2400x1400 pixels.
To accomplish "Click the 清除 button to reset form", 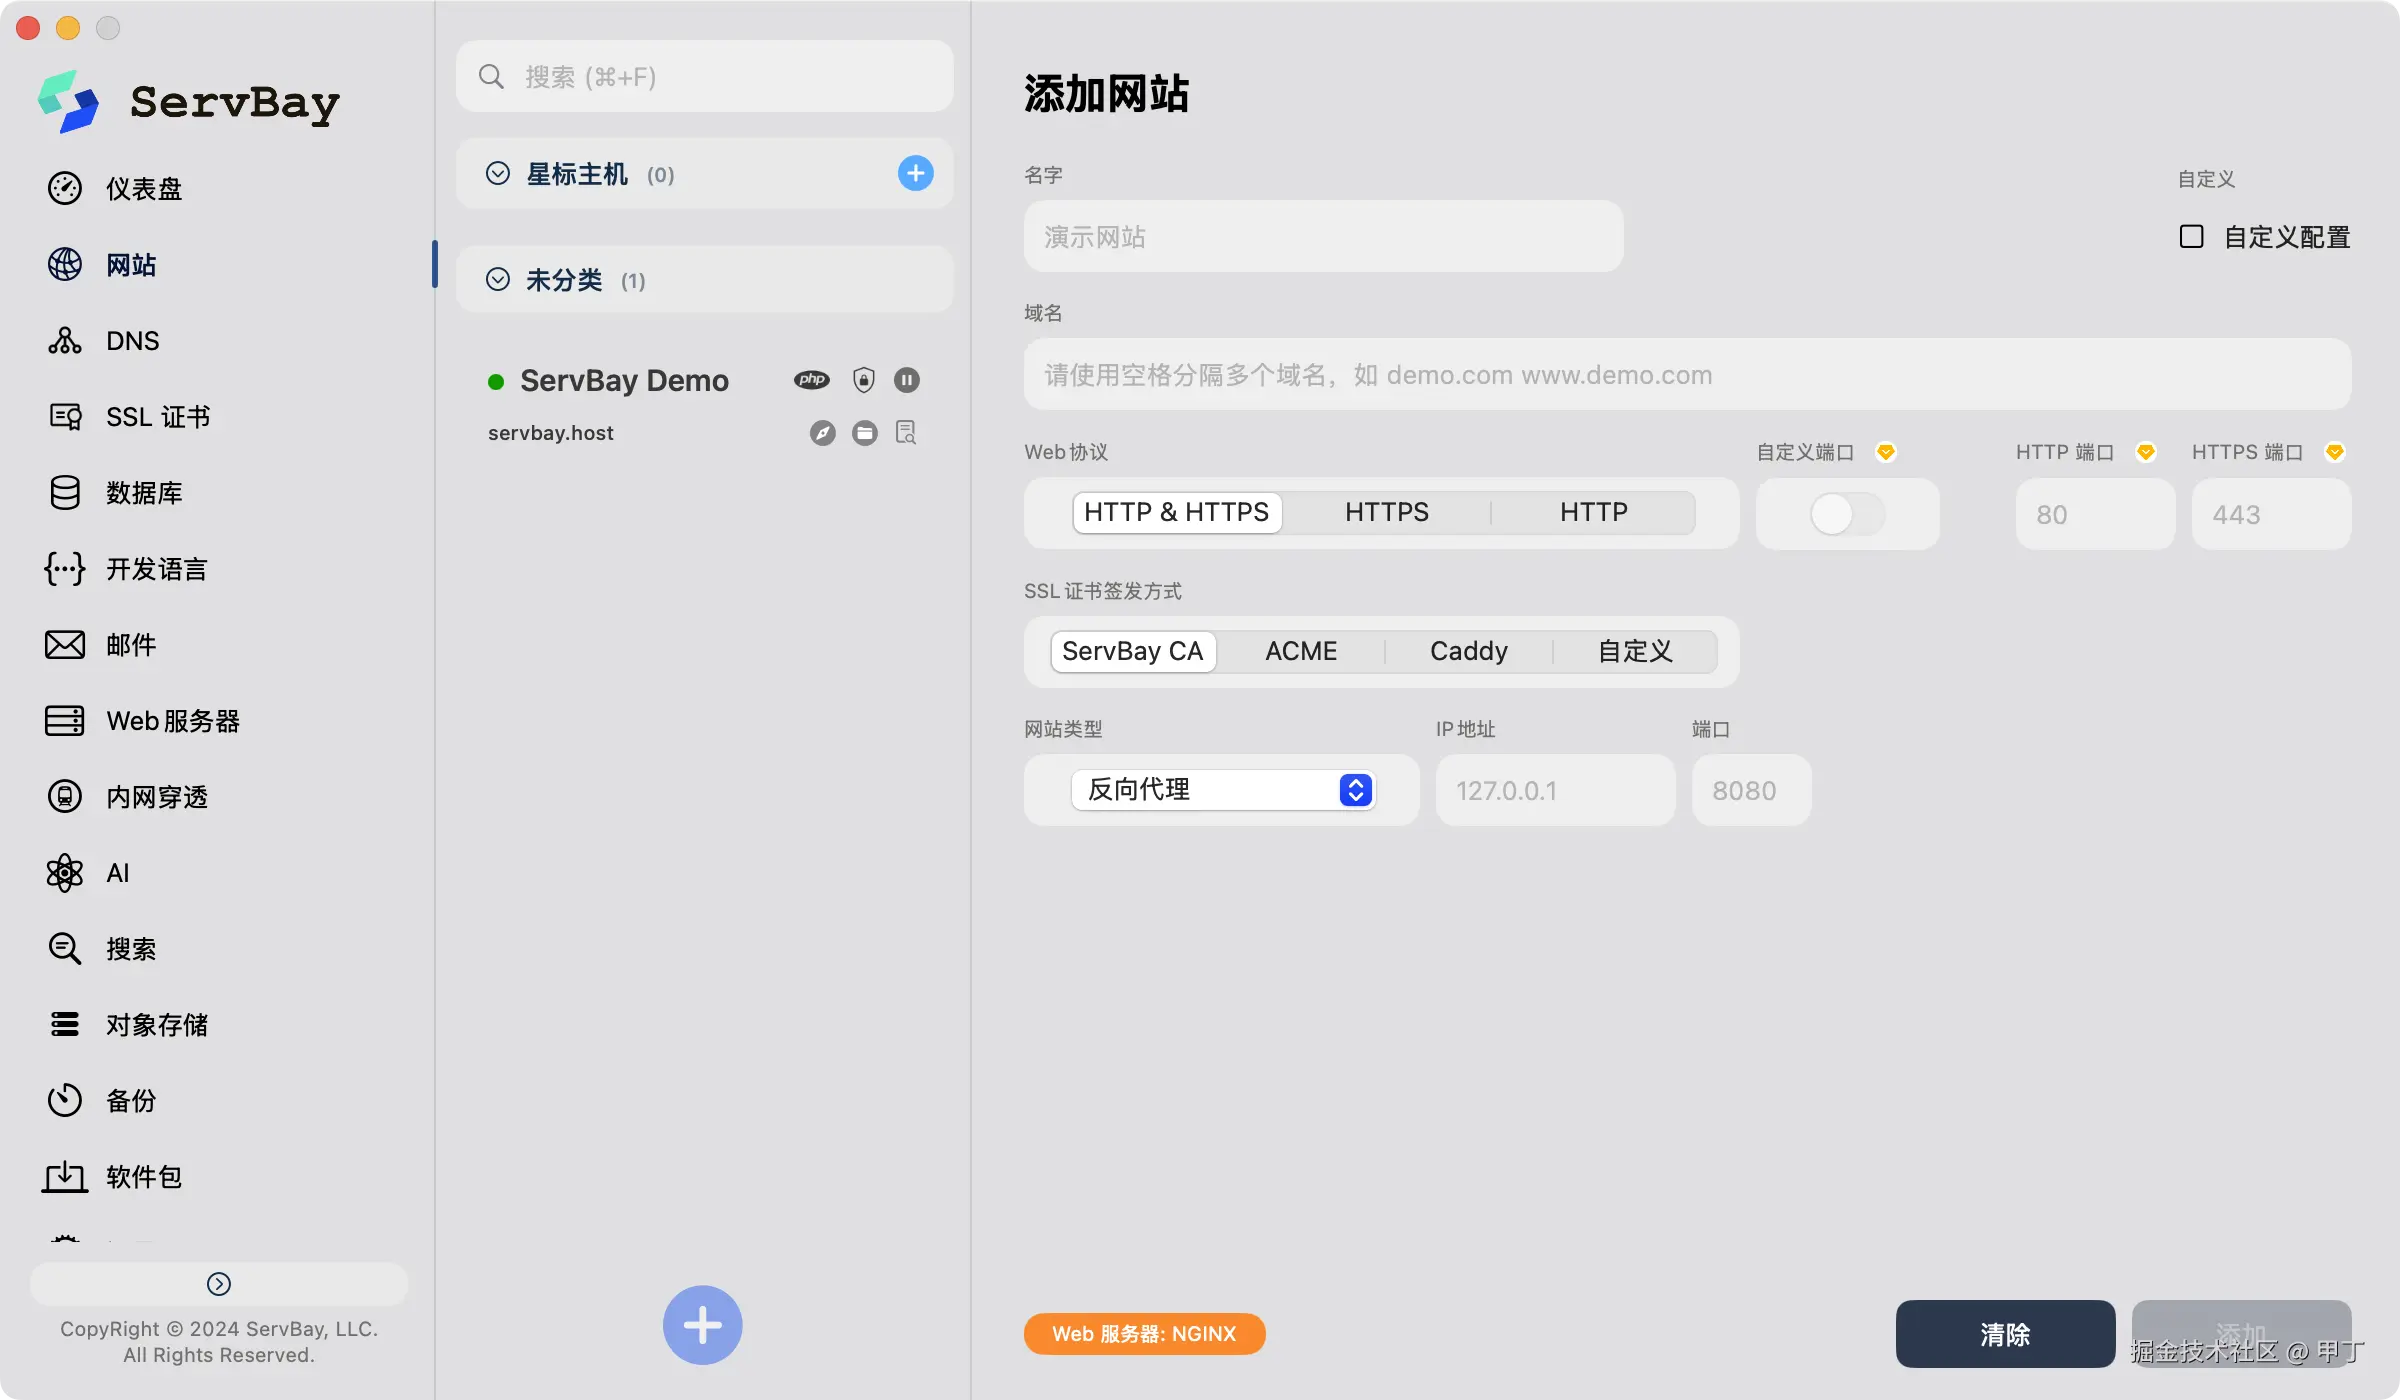I will click(x=2004, y=1333).
